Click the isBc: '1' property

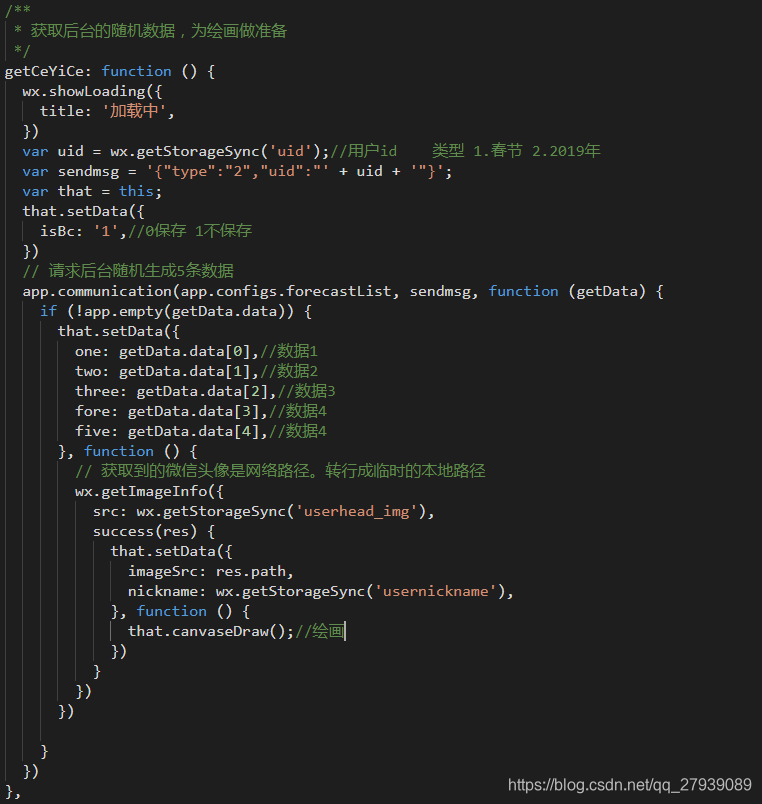pos(79,231)
